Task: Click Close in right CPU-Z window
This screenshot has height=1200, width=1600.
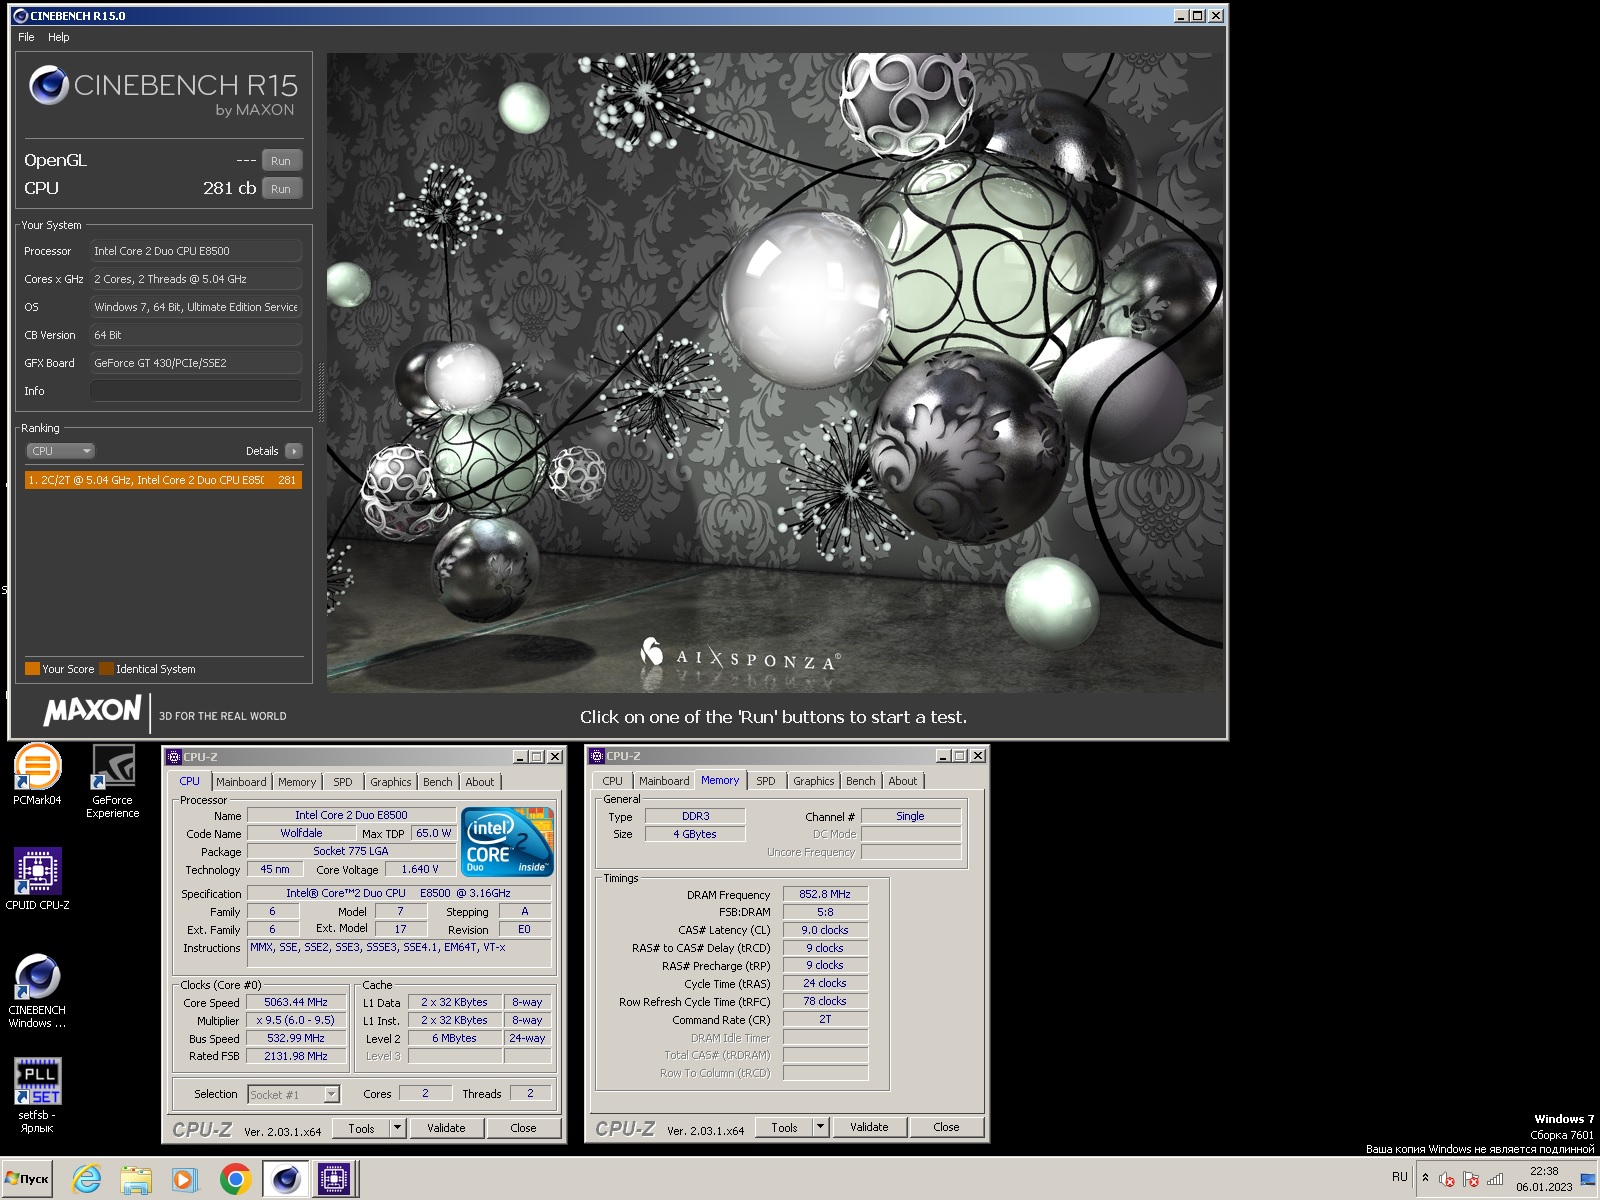Action: pos(946,1127)
